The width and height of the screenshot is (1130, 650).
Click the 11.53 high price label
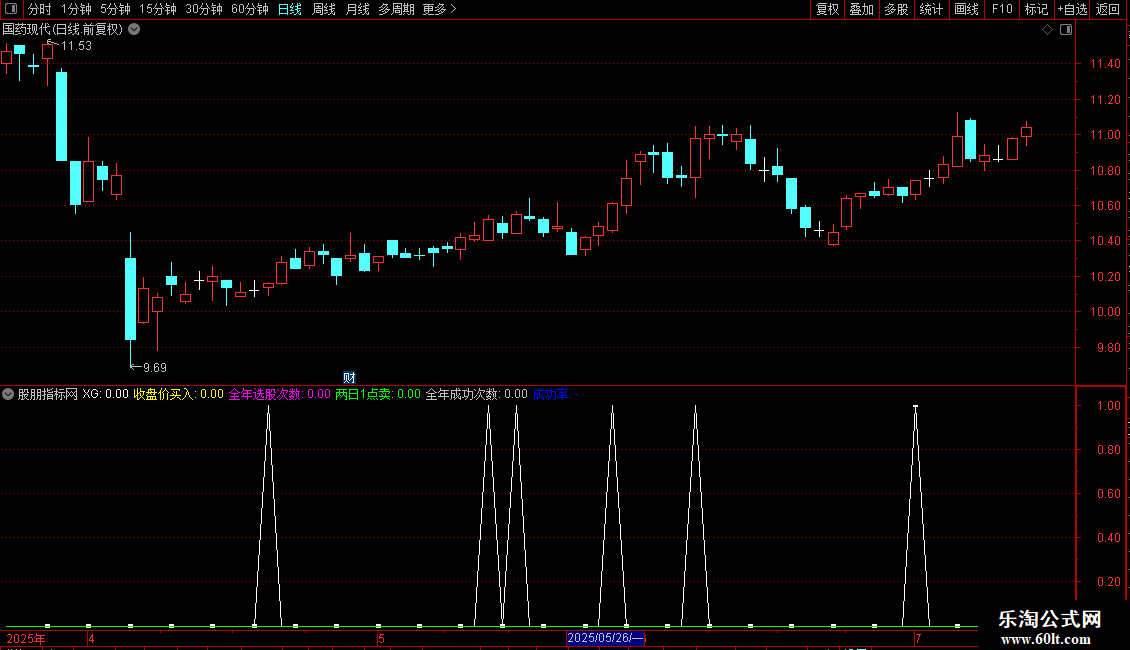(76, 46)
